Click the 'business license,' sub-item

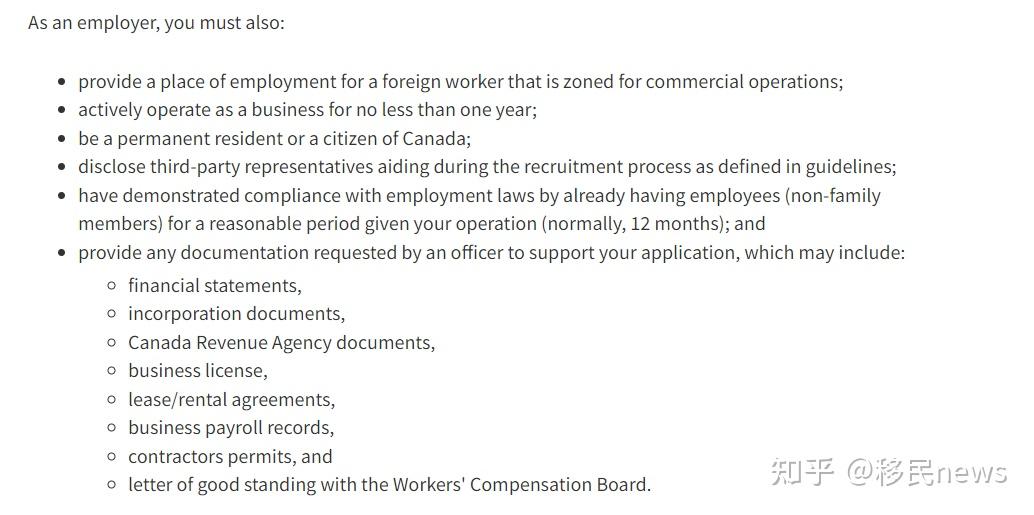pos(198,371)
